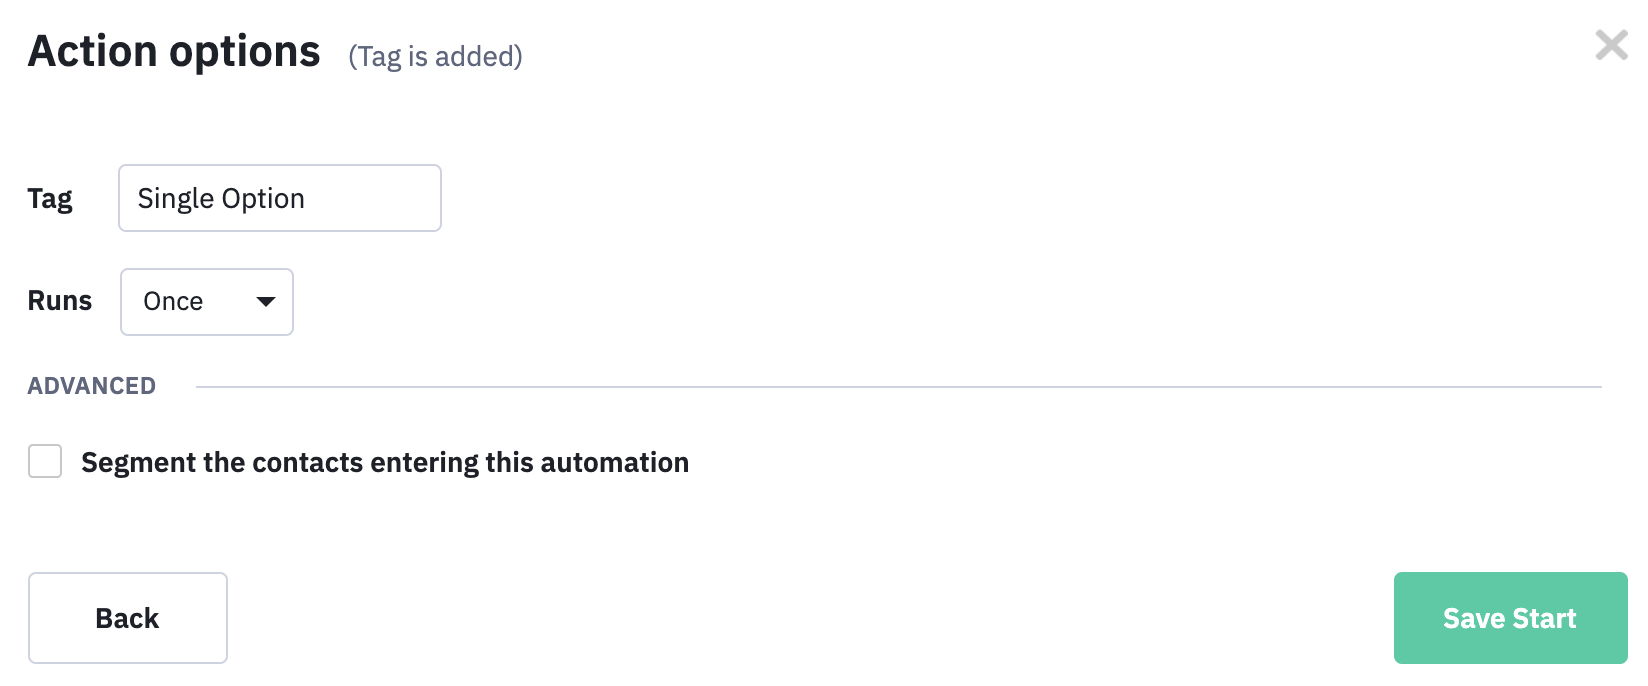1648x686 pixels.
Task: Close the Action options dialog
Action: [1611, 45]
